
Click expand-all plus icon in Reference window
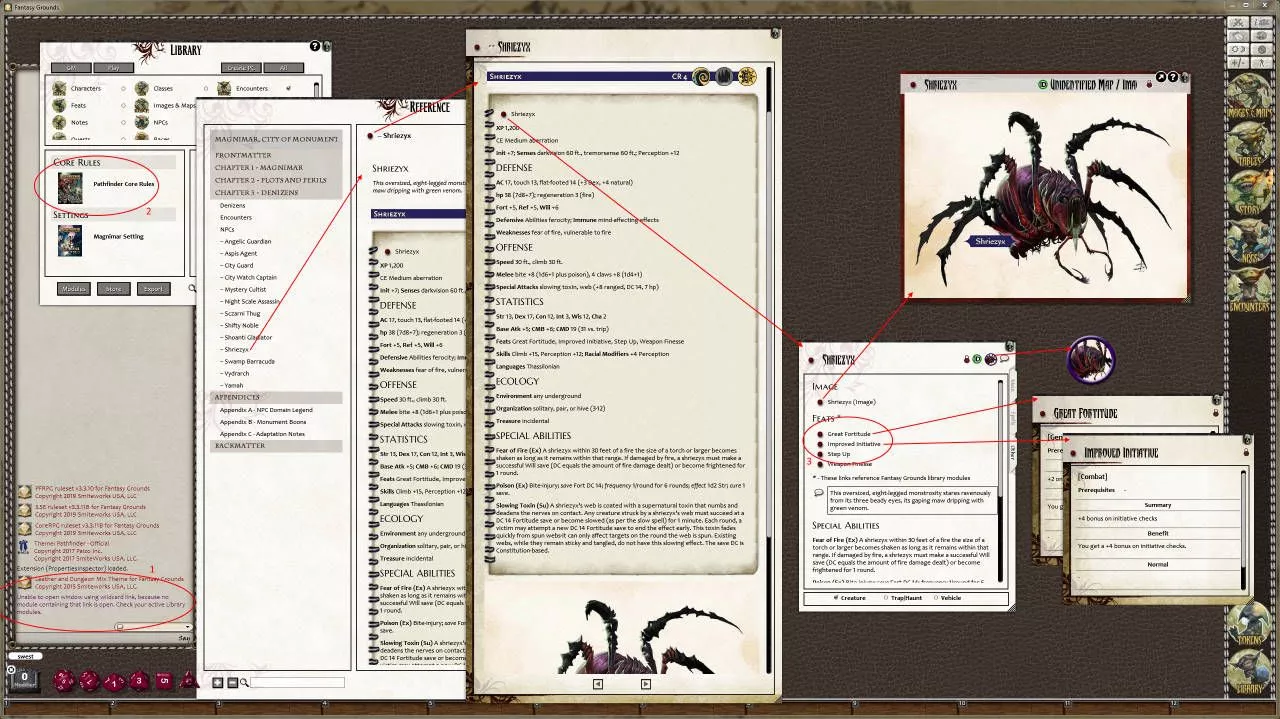point(217,682)
